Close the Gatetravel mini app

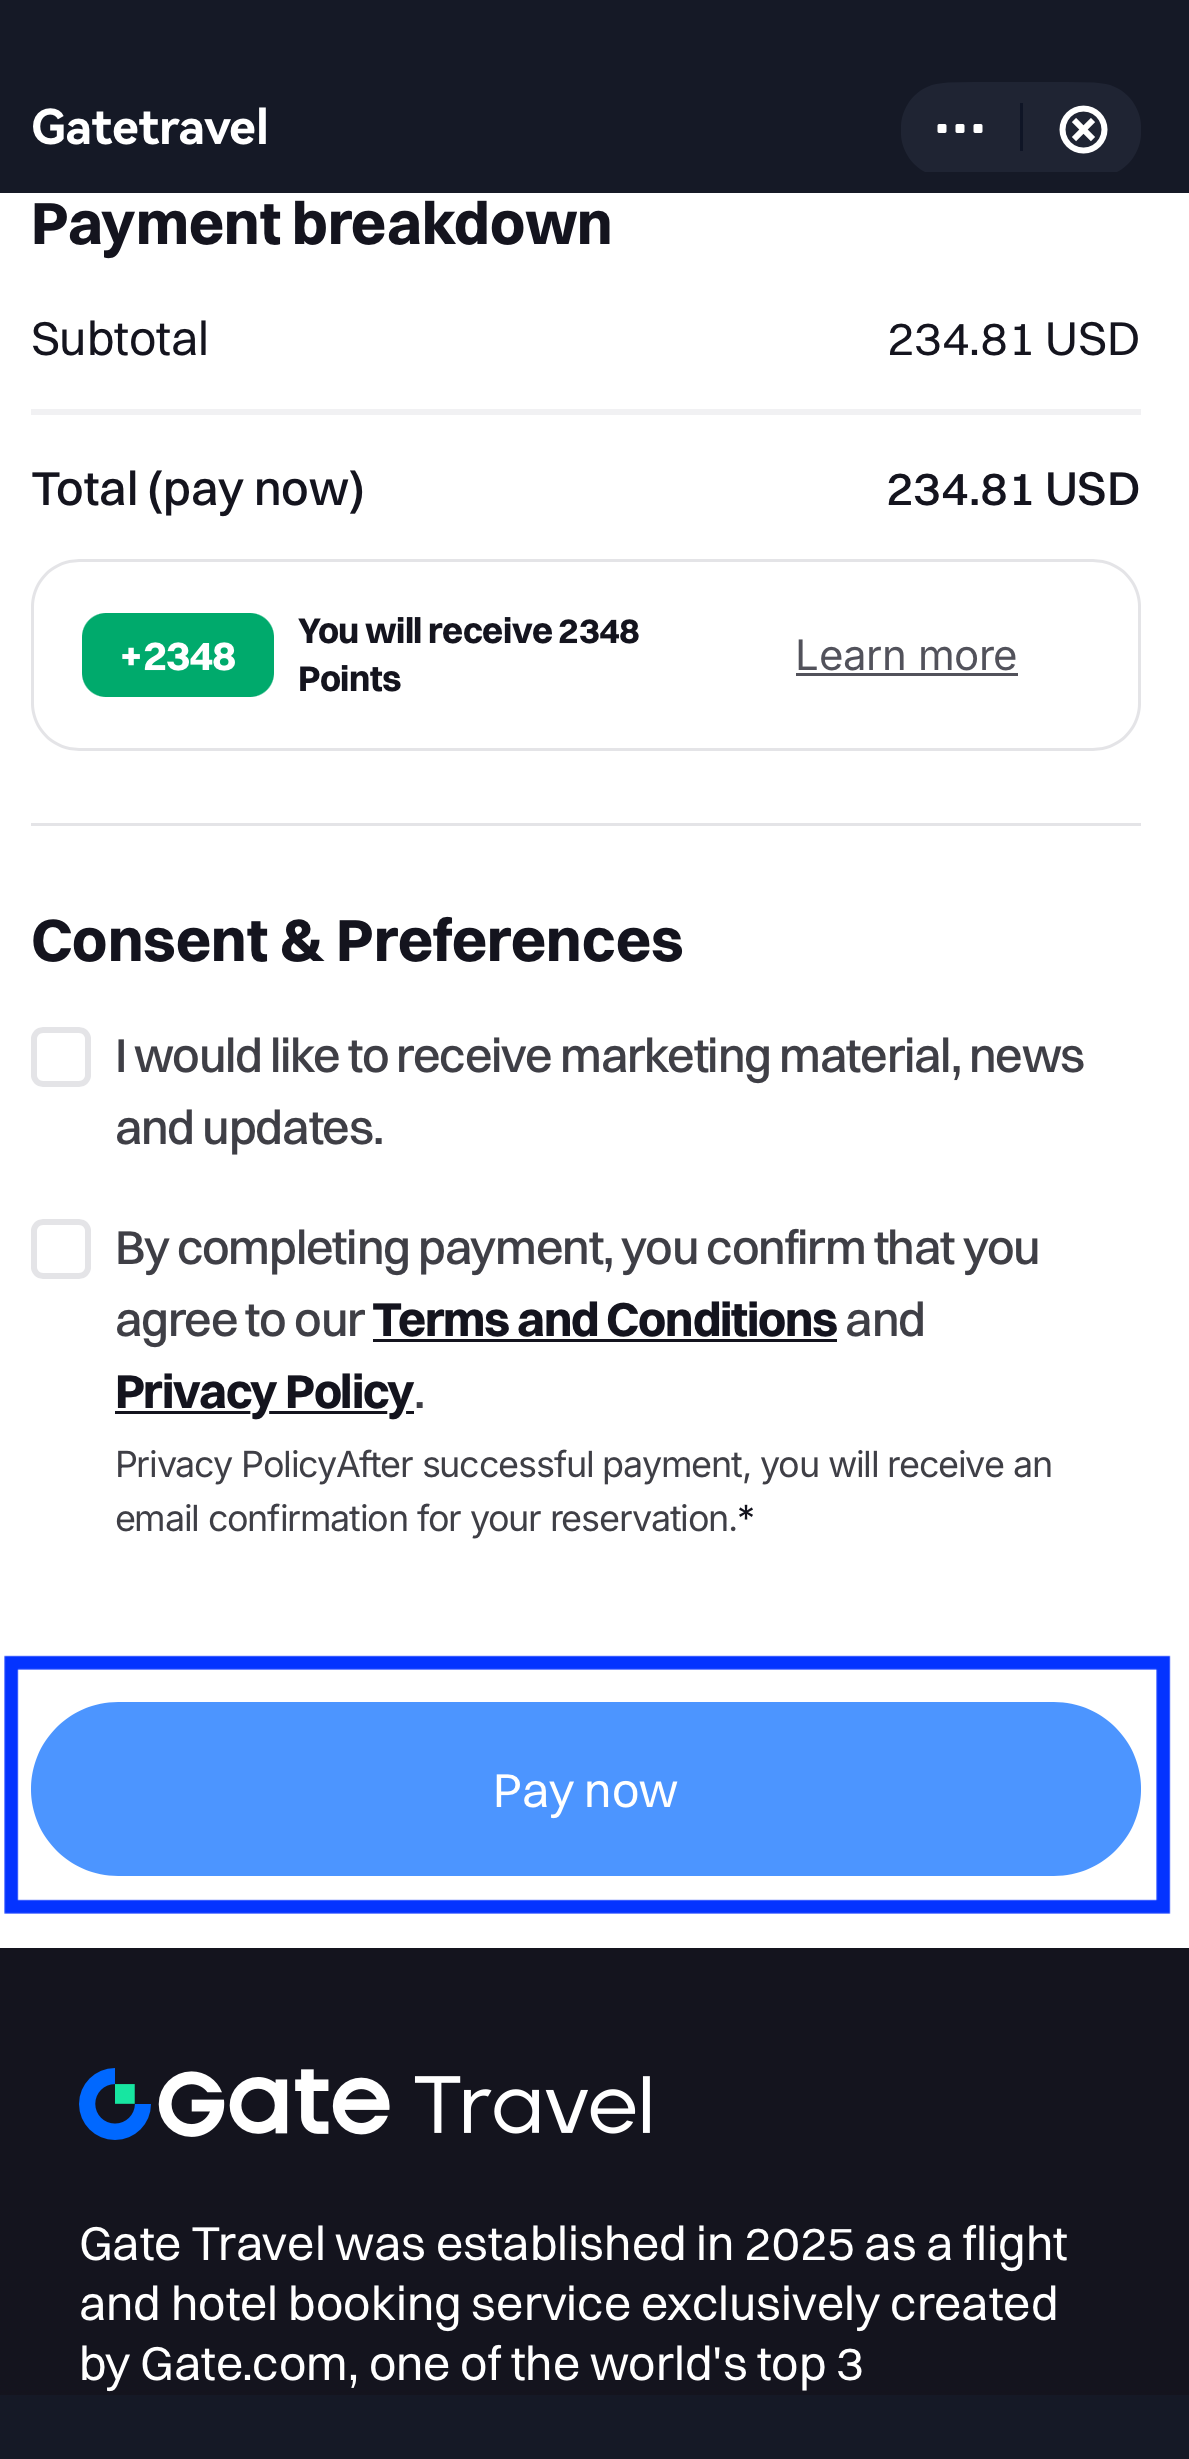1083,129
